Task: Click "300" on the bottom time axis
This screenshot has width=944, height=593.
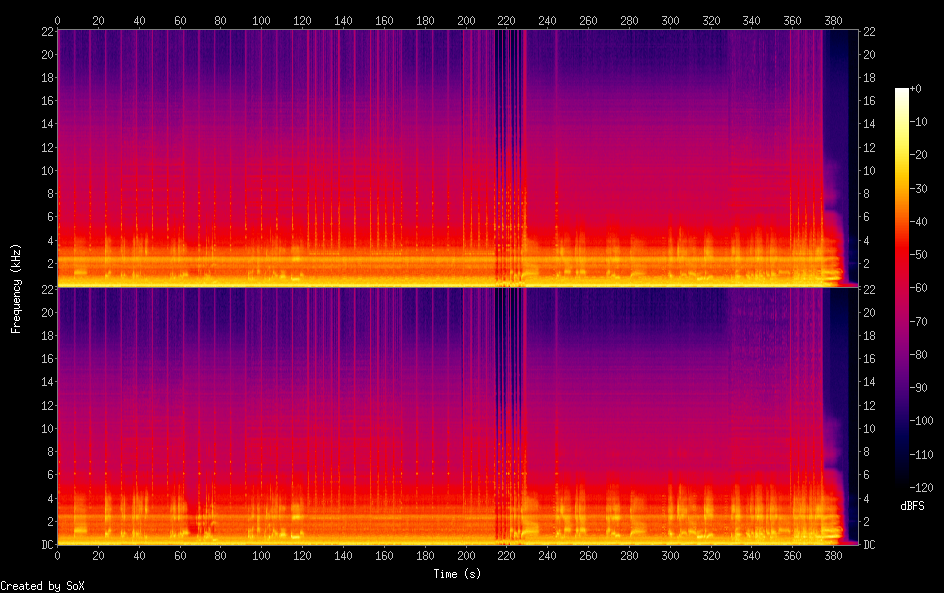Action: point(670,556)
